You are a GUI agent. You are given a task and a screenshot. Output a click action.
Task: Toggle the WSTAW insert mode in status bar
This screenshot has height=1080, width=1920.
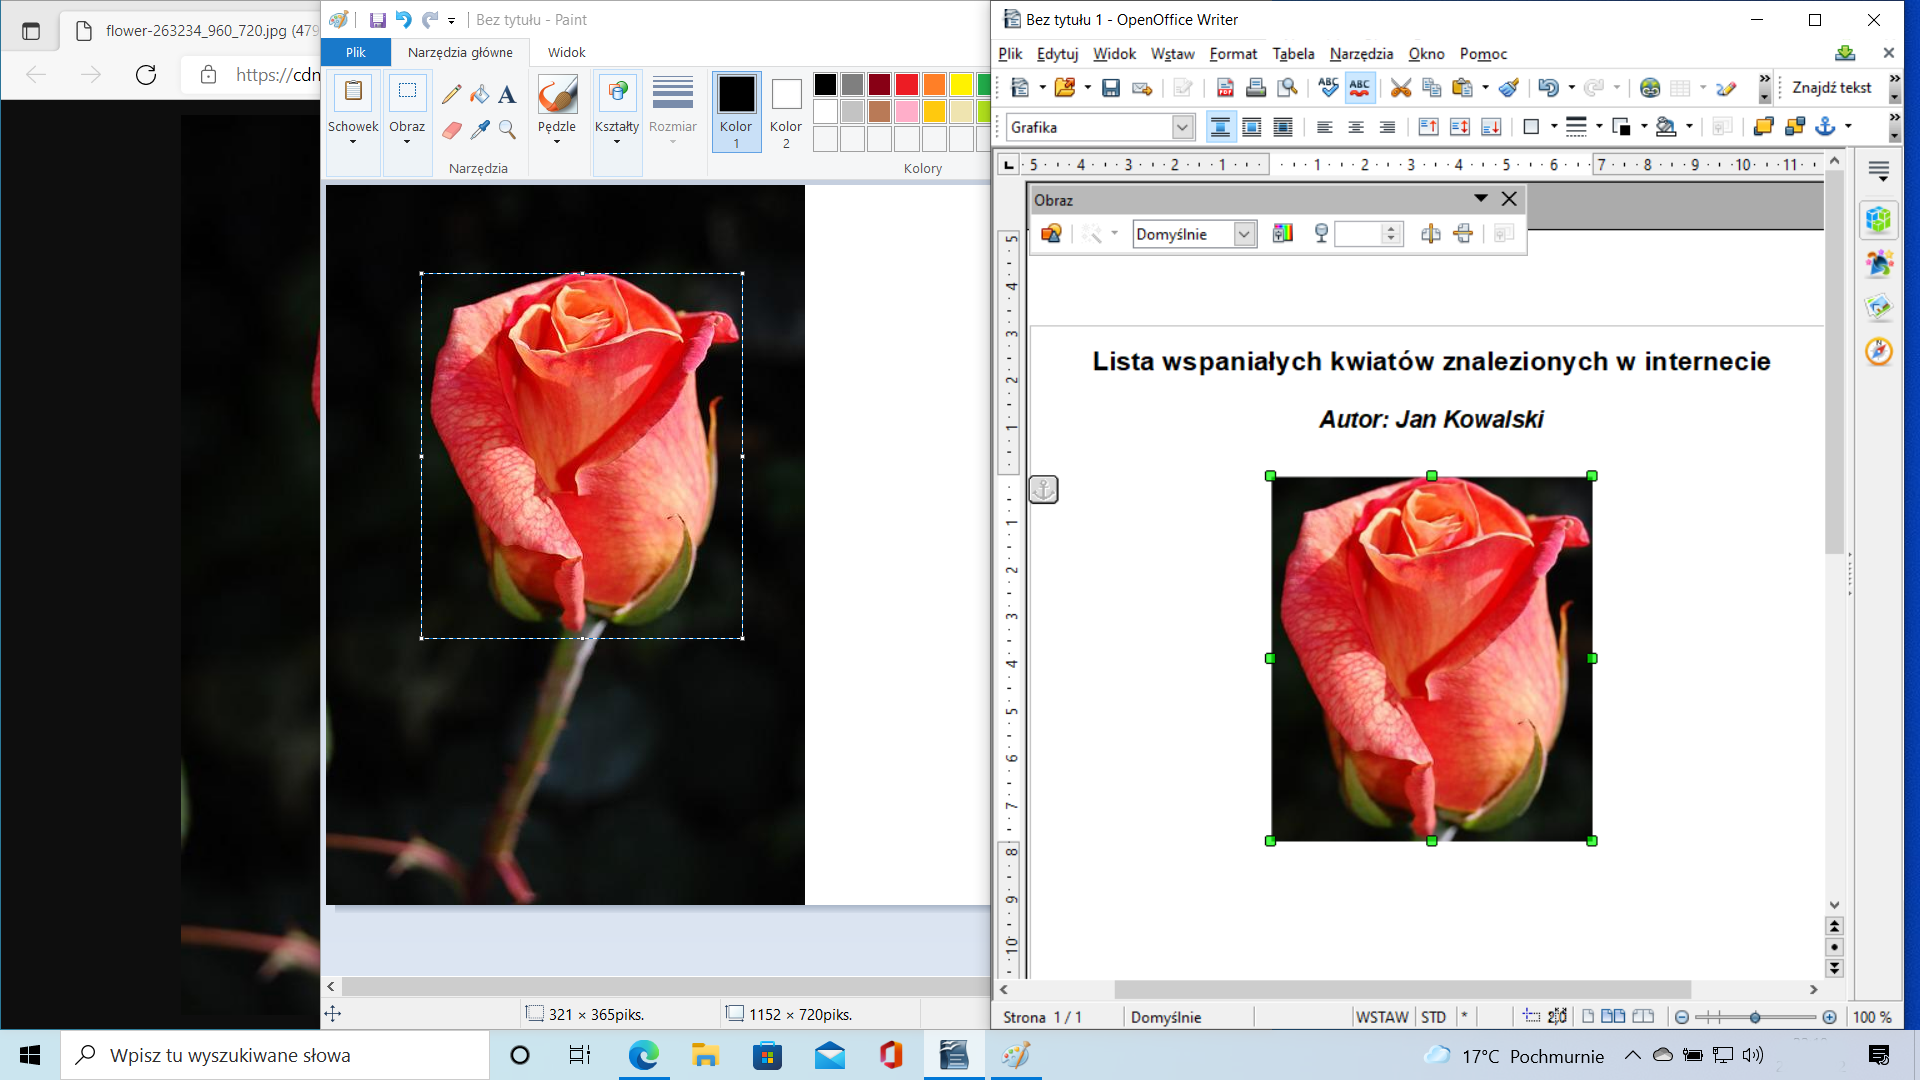[1382, 1017]
